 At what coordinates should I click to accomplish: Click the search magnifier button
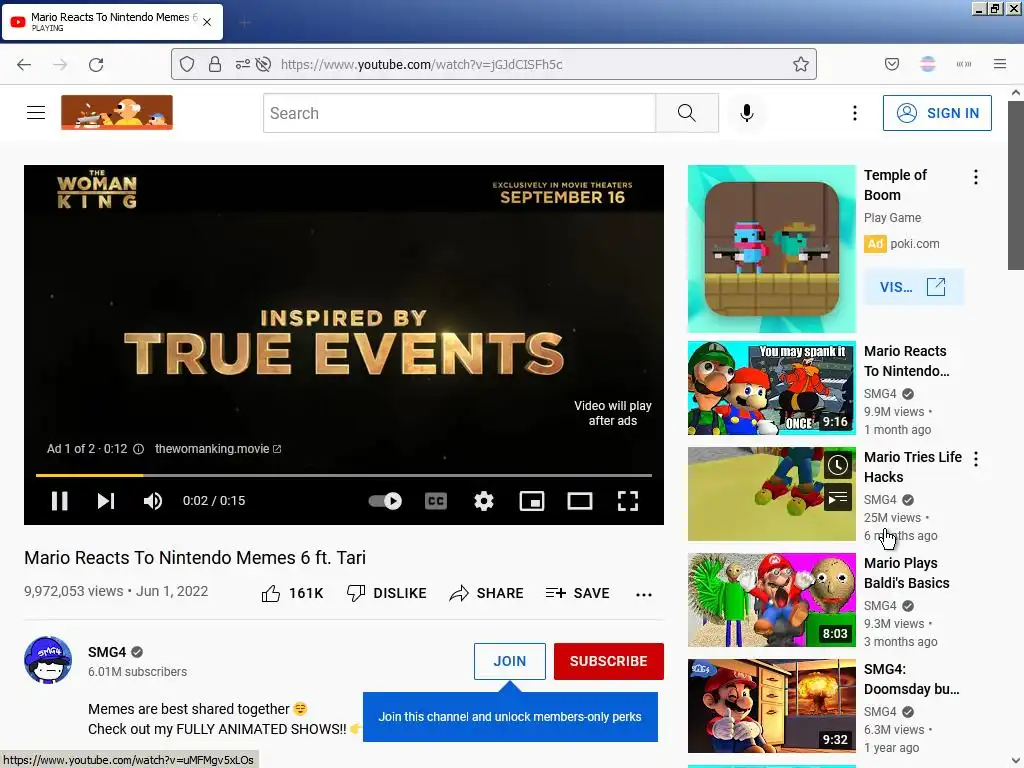(x=687, y=113)
